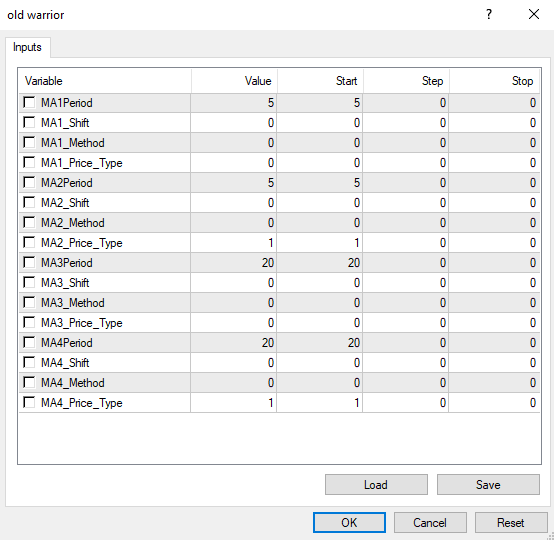Close the old warrior dialog
Screen dimensions: 554x540
click(x=534, y=14)
